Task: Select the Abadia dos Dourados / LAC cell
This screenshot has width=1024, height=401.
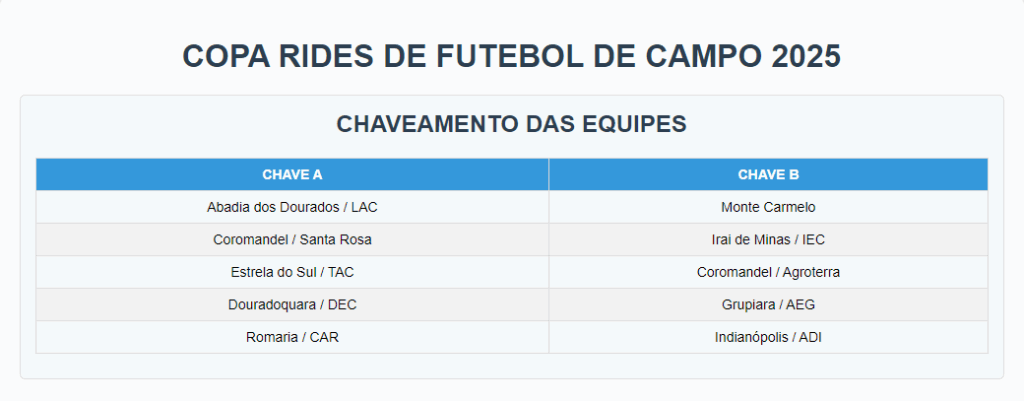Action: (292, 207)
